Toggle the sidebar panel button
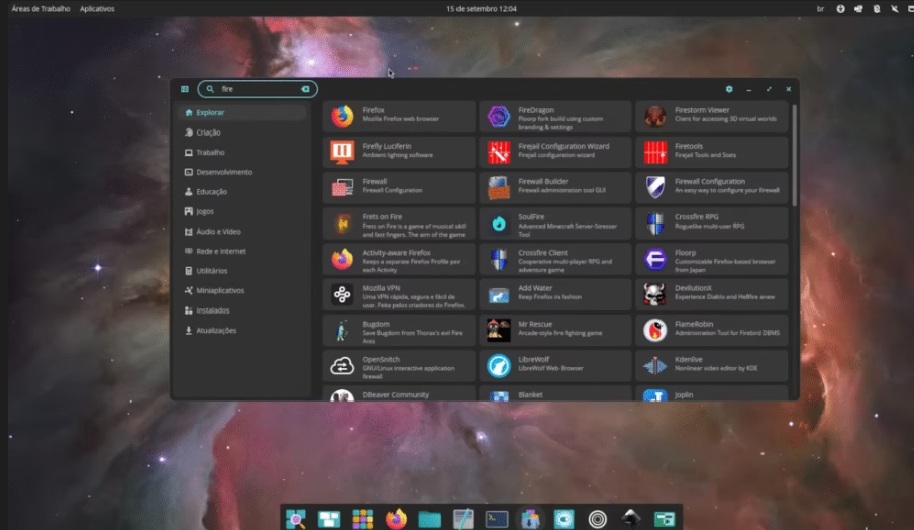 [185, 89]
